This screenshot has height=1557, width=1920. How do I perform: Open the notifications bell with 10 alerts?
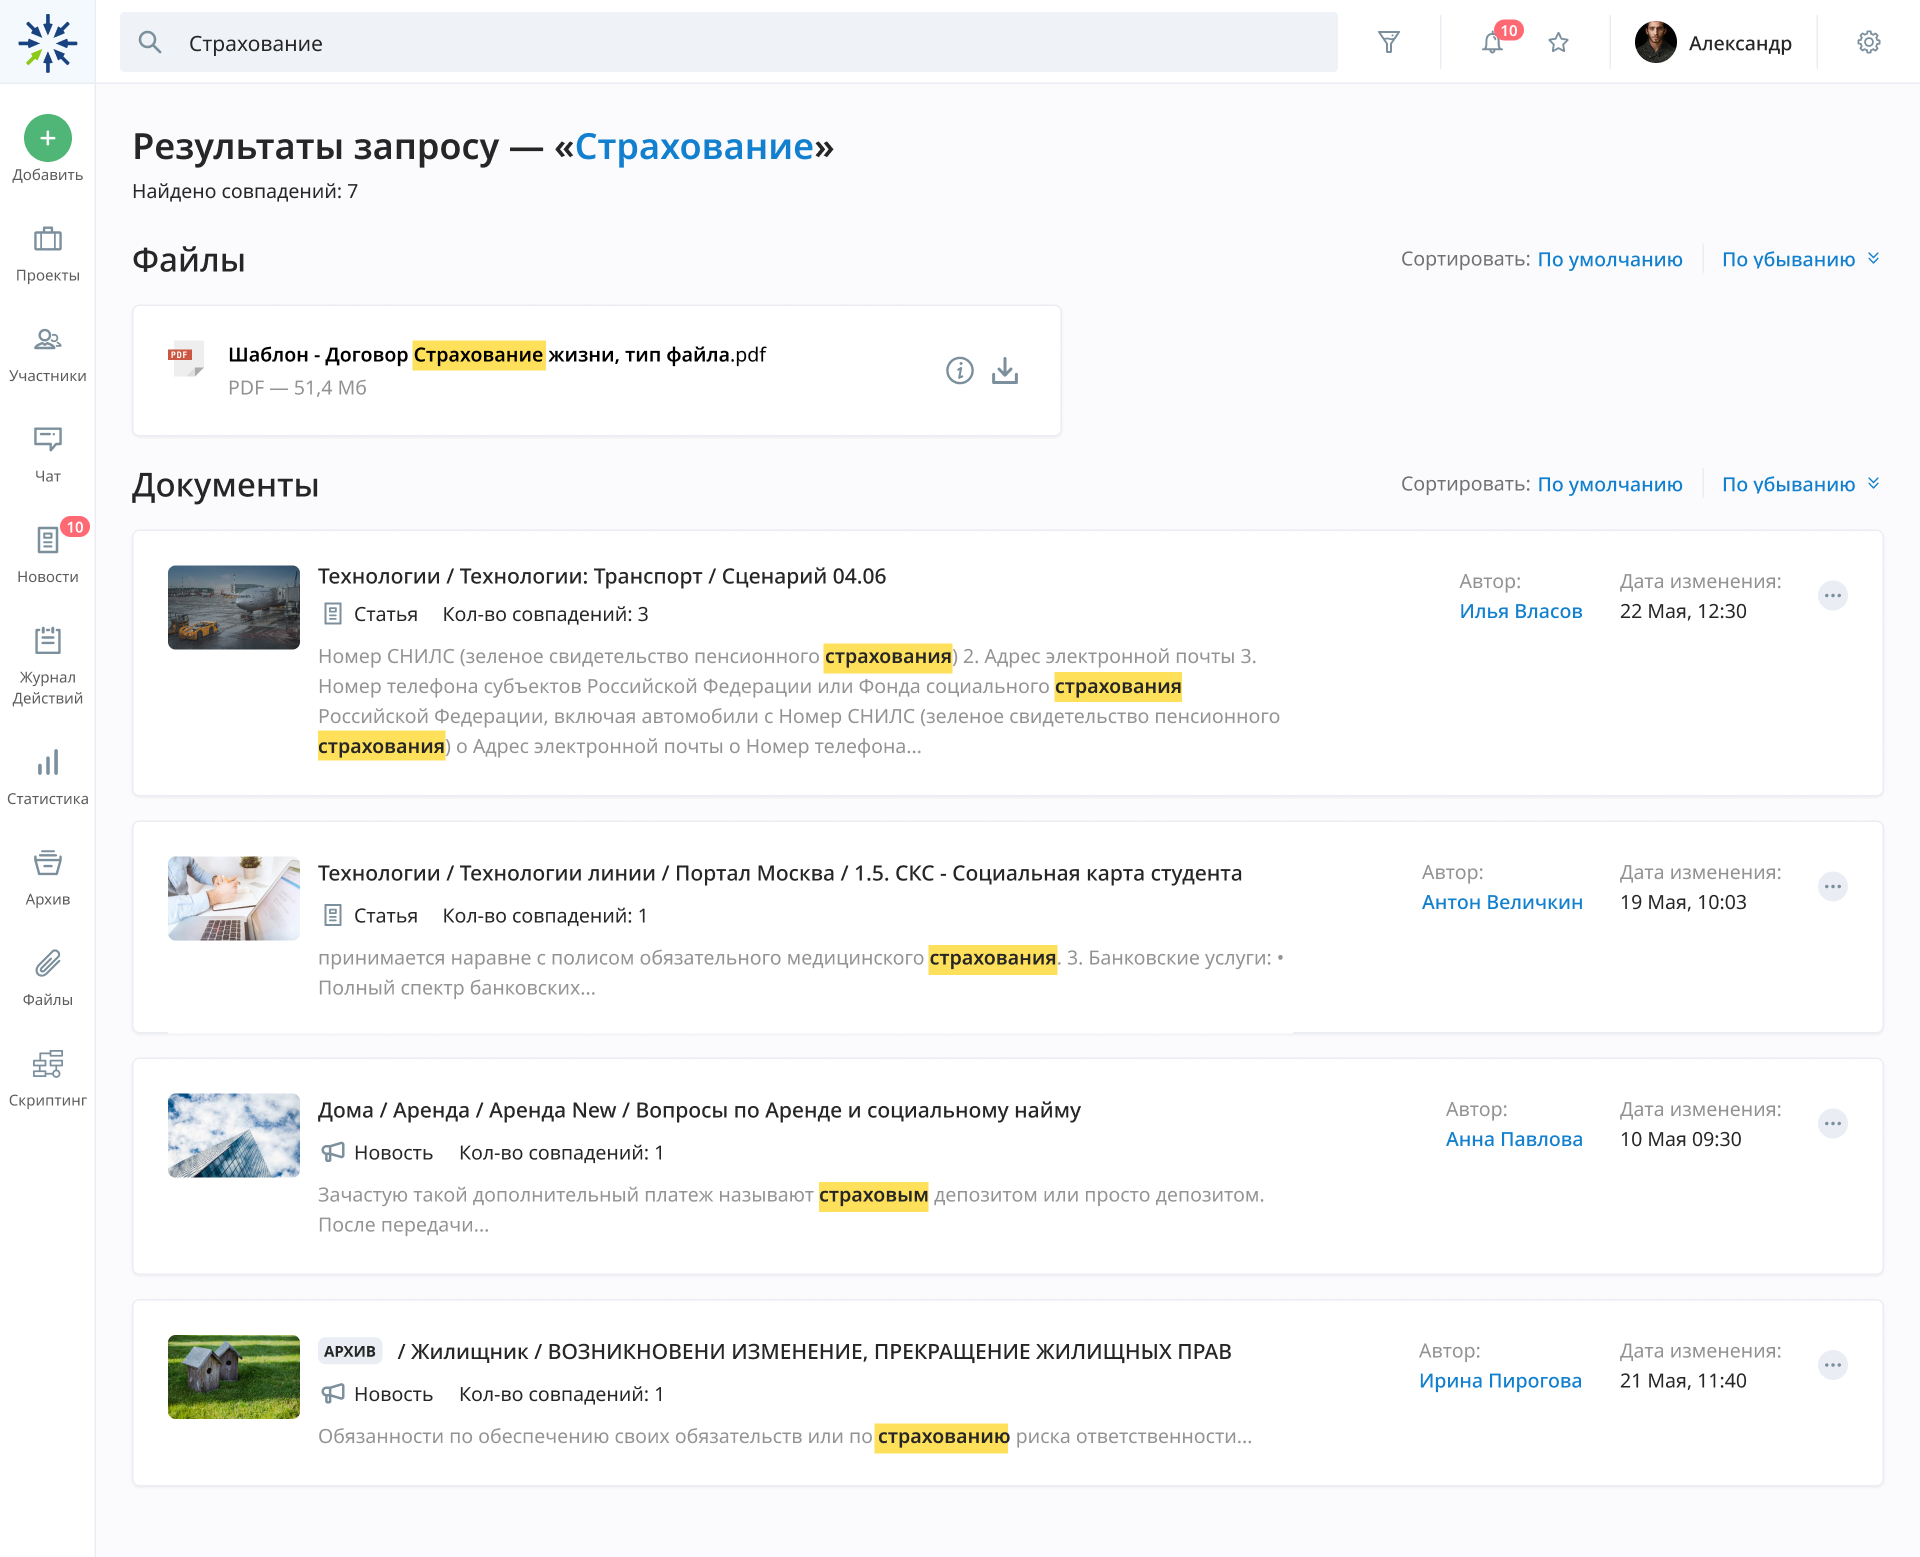click(x=1492, y=43)
